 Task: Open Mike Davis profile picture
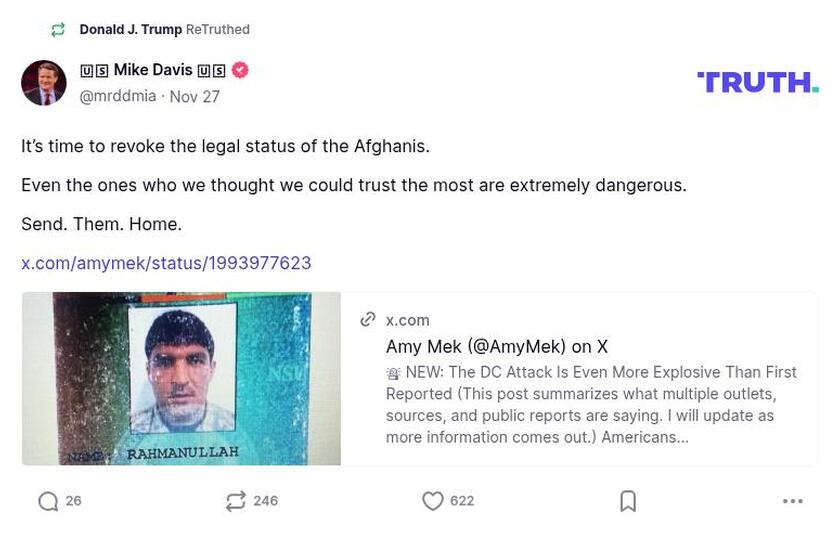click(44, 83)
